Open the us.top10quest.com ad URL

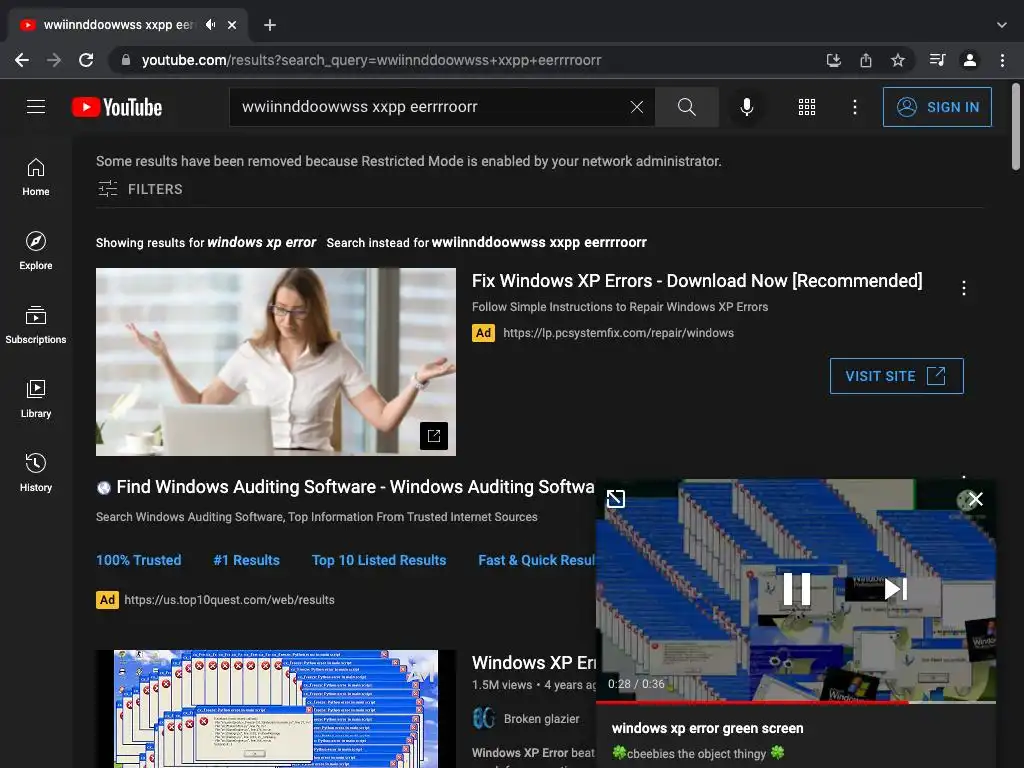click(229, 600)
